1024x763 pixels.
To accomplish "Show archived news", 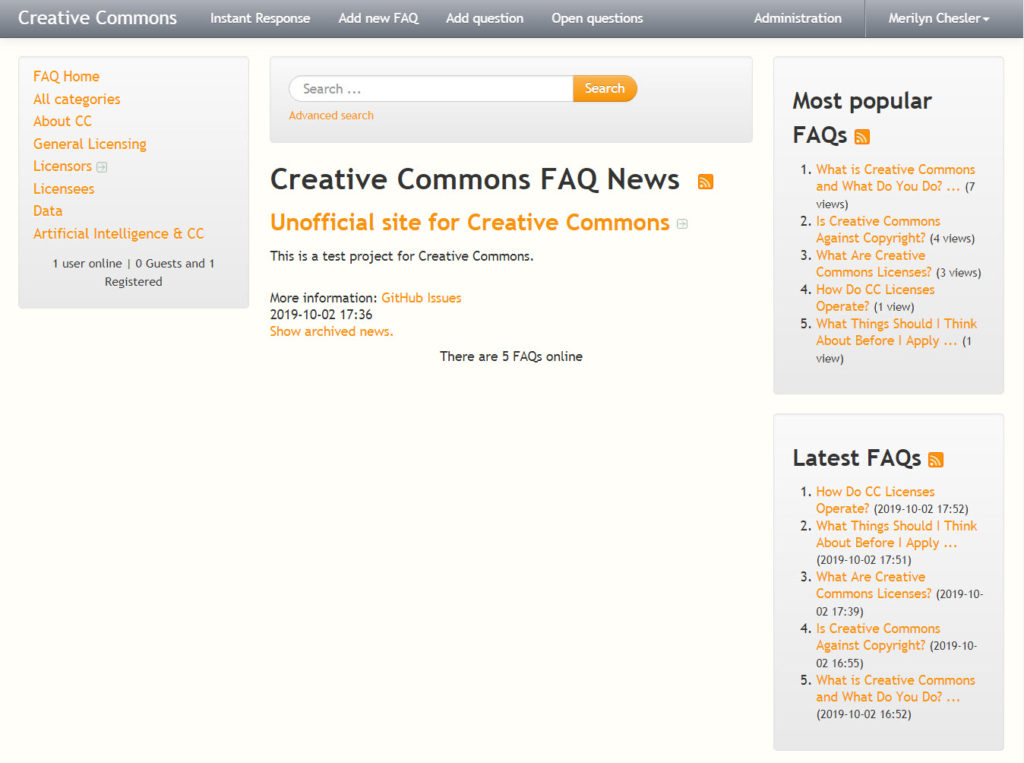I will pyautogui.click(x=331, y=332).
